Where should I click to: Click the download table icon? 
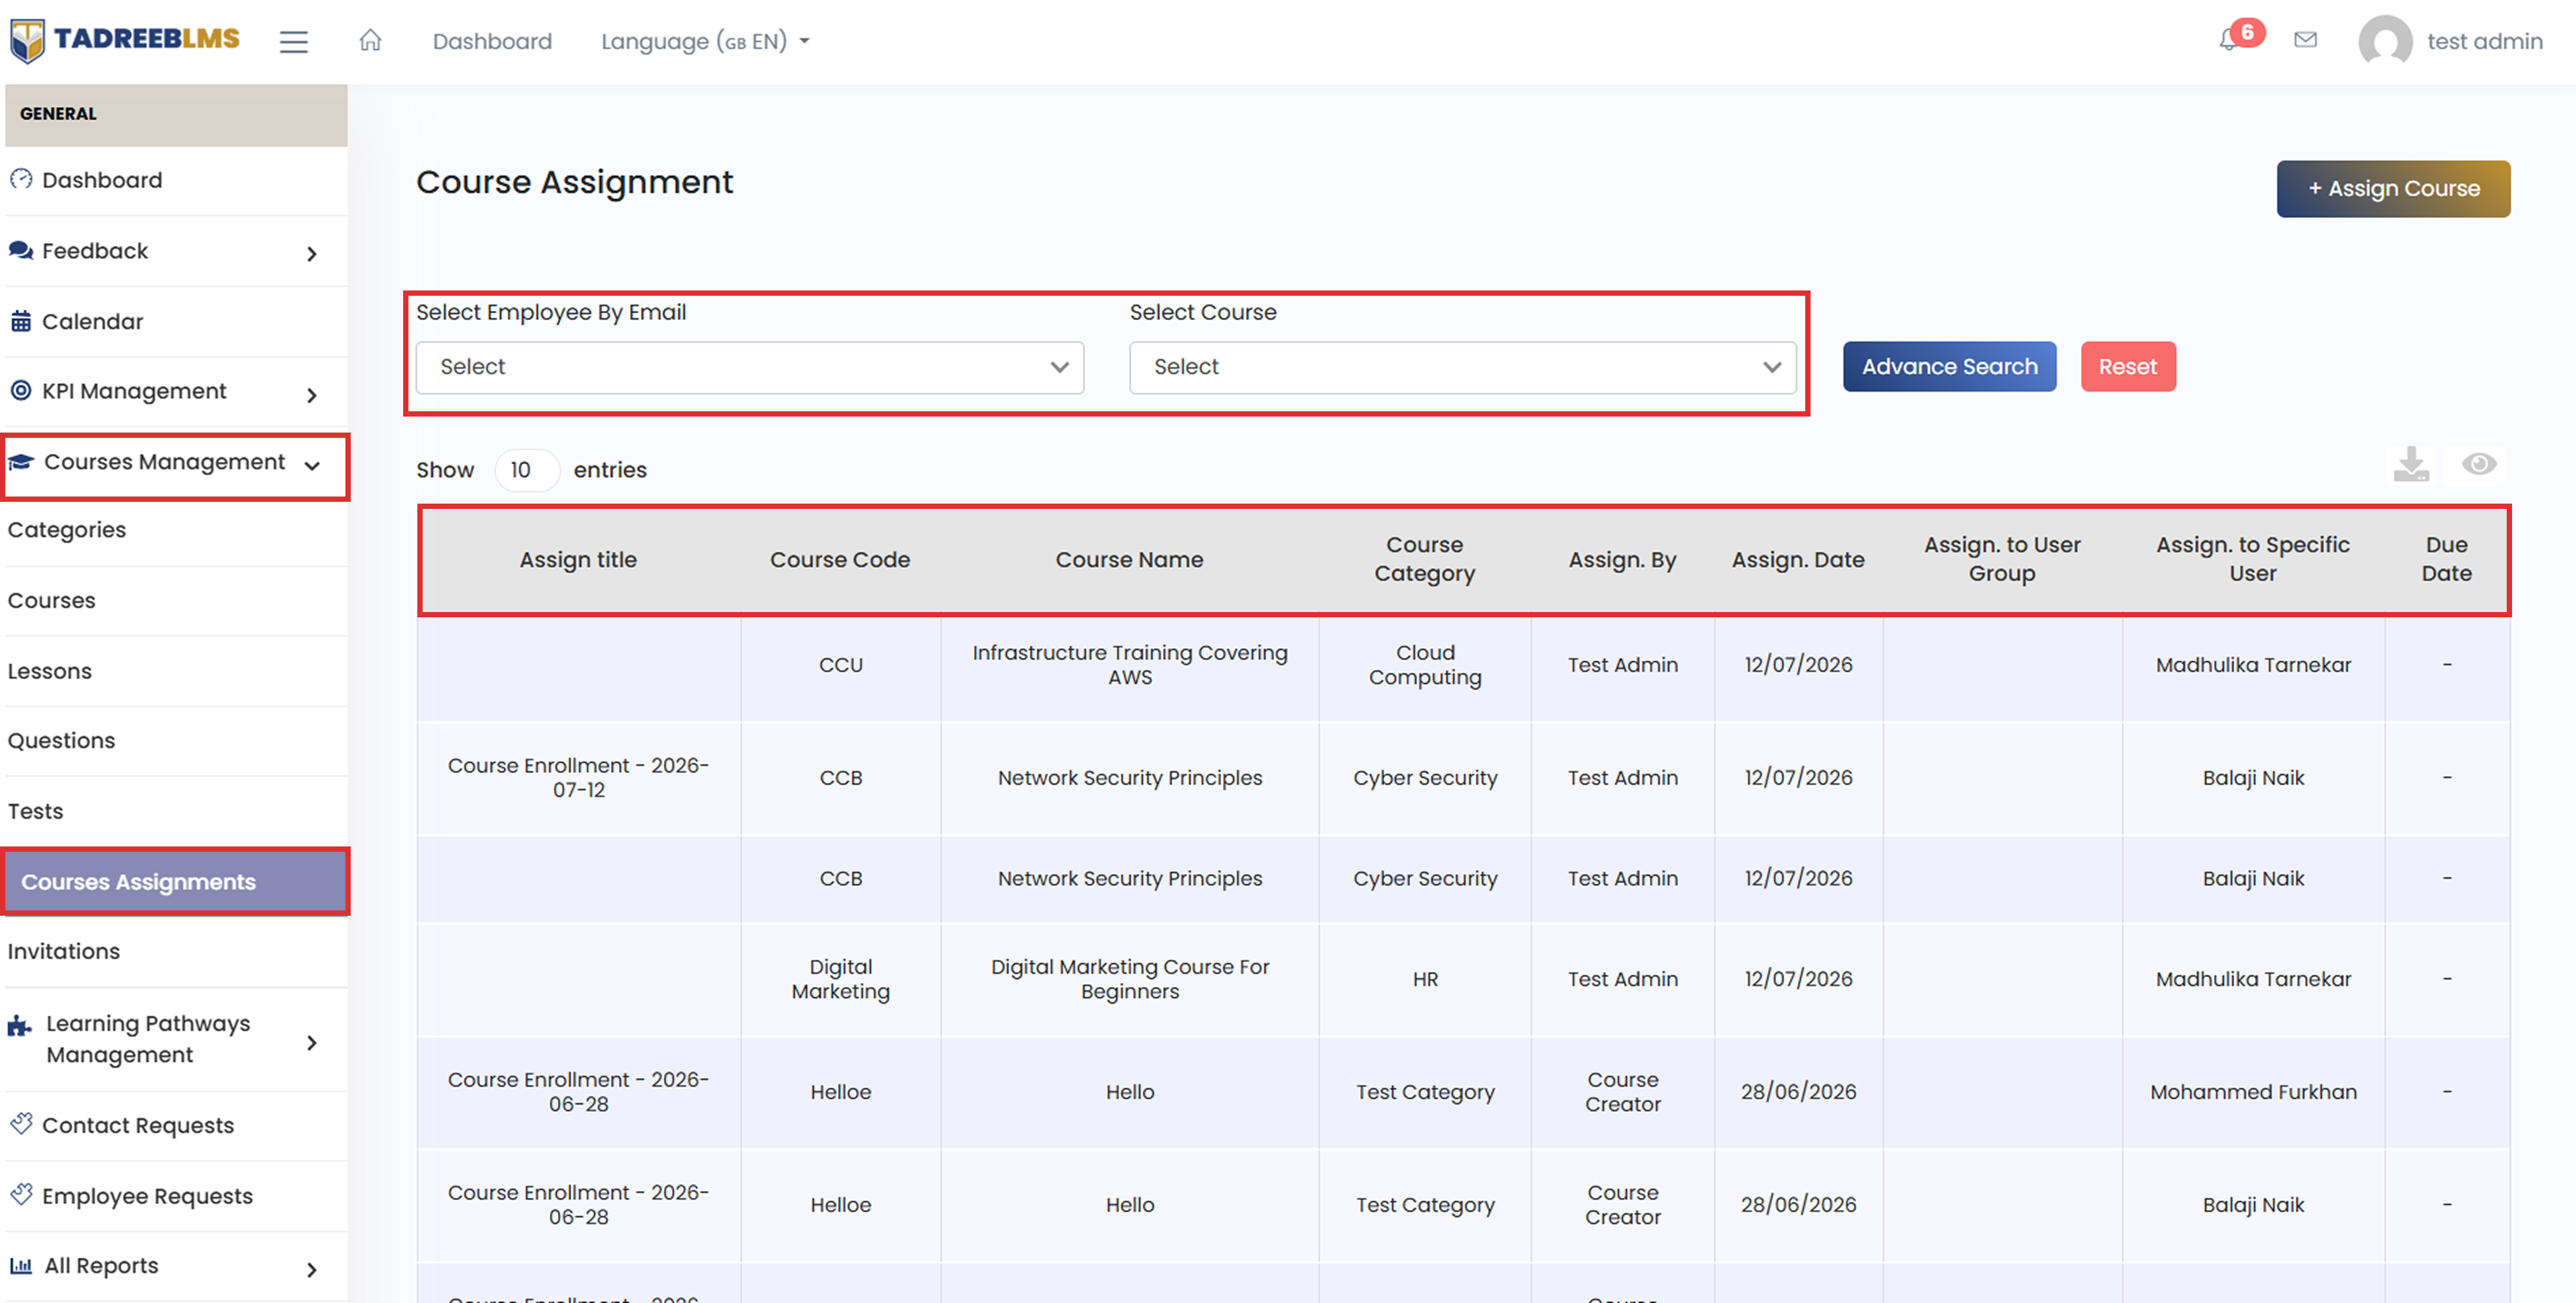(2411, 464)
